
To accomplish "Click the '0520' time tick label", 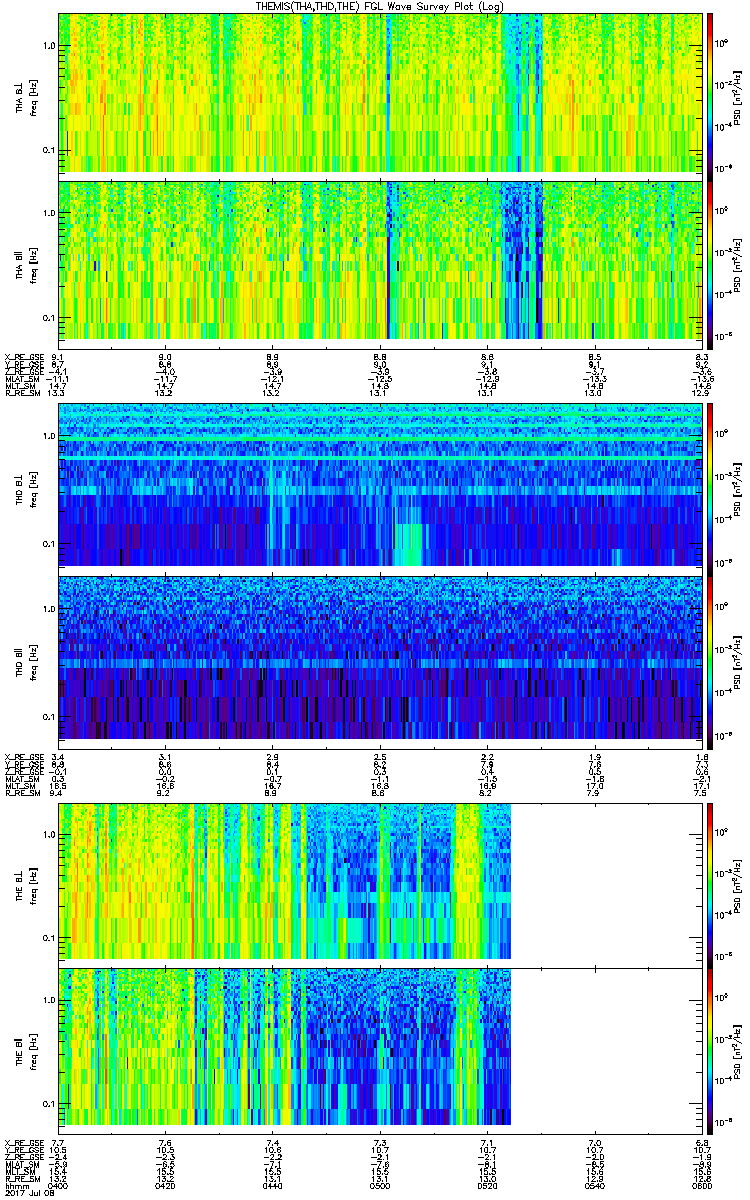I will click(x=486, y=1185).
